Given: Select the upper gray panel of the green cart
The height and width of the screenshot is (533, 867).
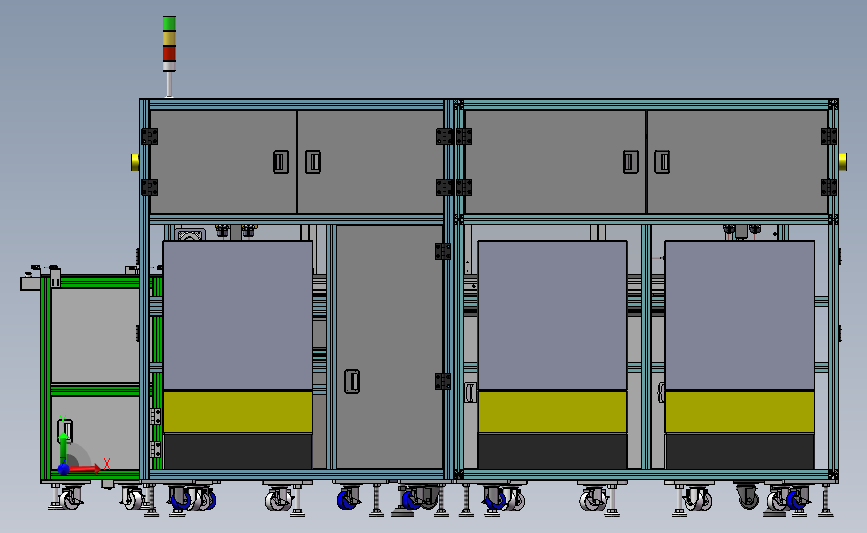Looking at the screenshot, I should [95, 335].
